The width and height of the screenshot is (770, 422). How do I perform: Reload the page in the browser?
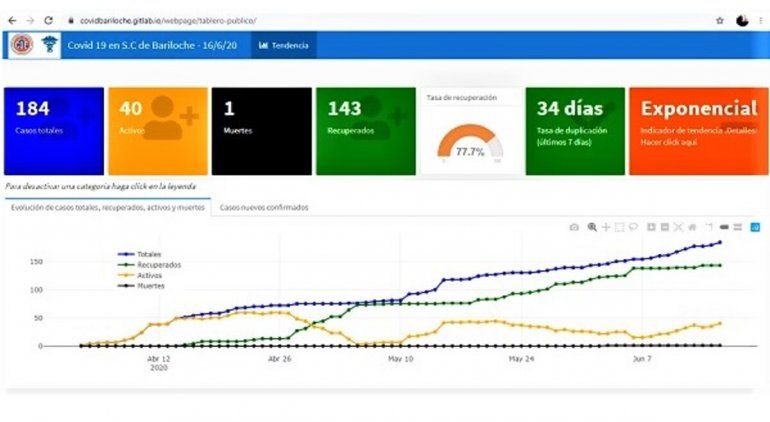pos(48,20)
